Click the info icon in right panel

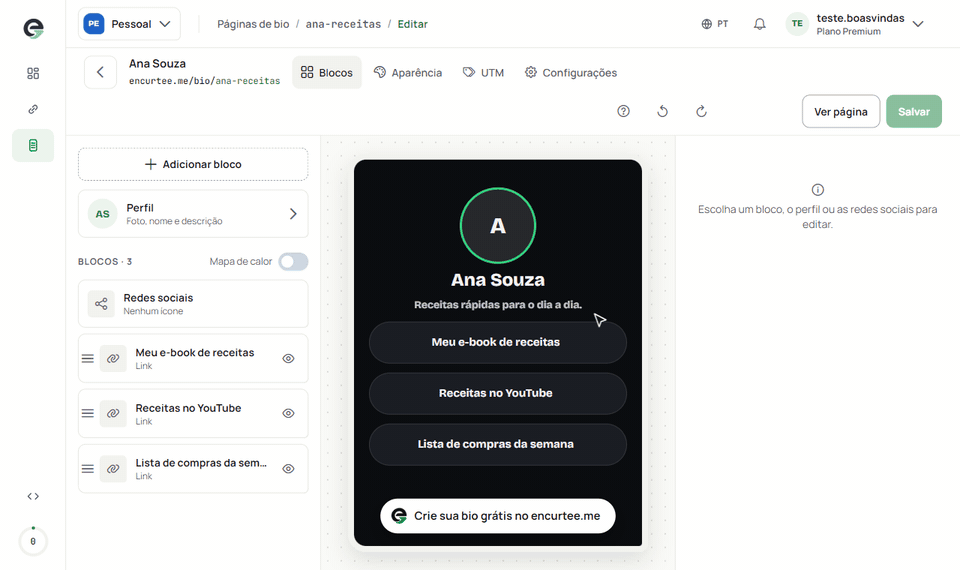817,190
